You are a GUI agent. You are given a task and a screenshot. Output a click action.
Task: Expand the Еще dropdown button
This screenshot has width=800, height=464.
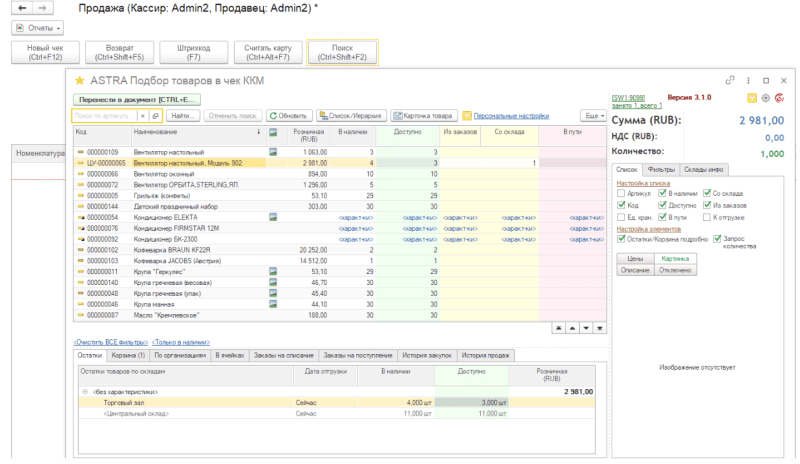point(590,116)
